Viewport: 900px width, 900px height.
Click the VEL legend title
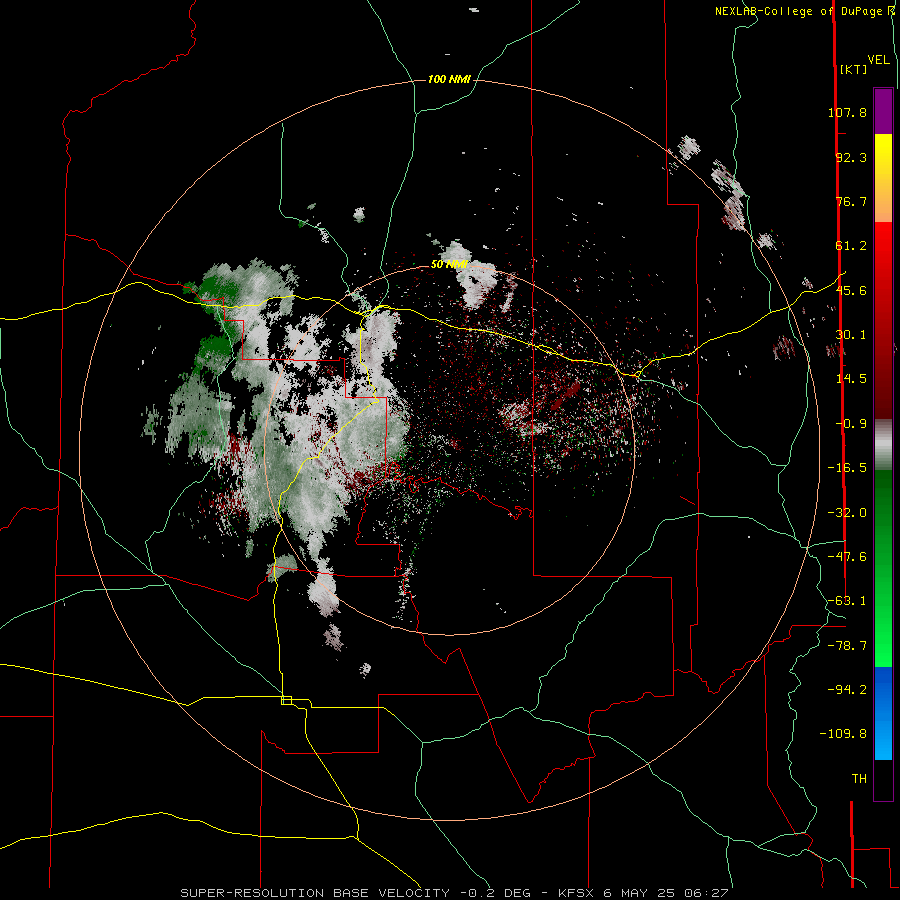(x=878, y=60)
